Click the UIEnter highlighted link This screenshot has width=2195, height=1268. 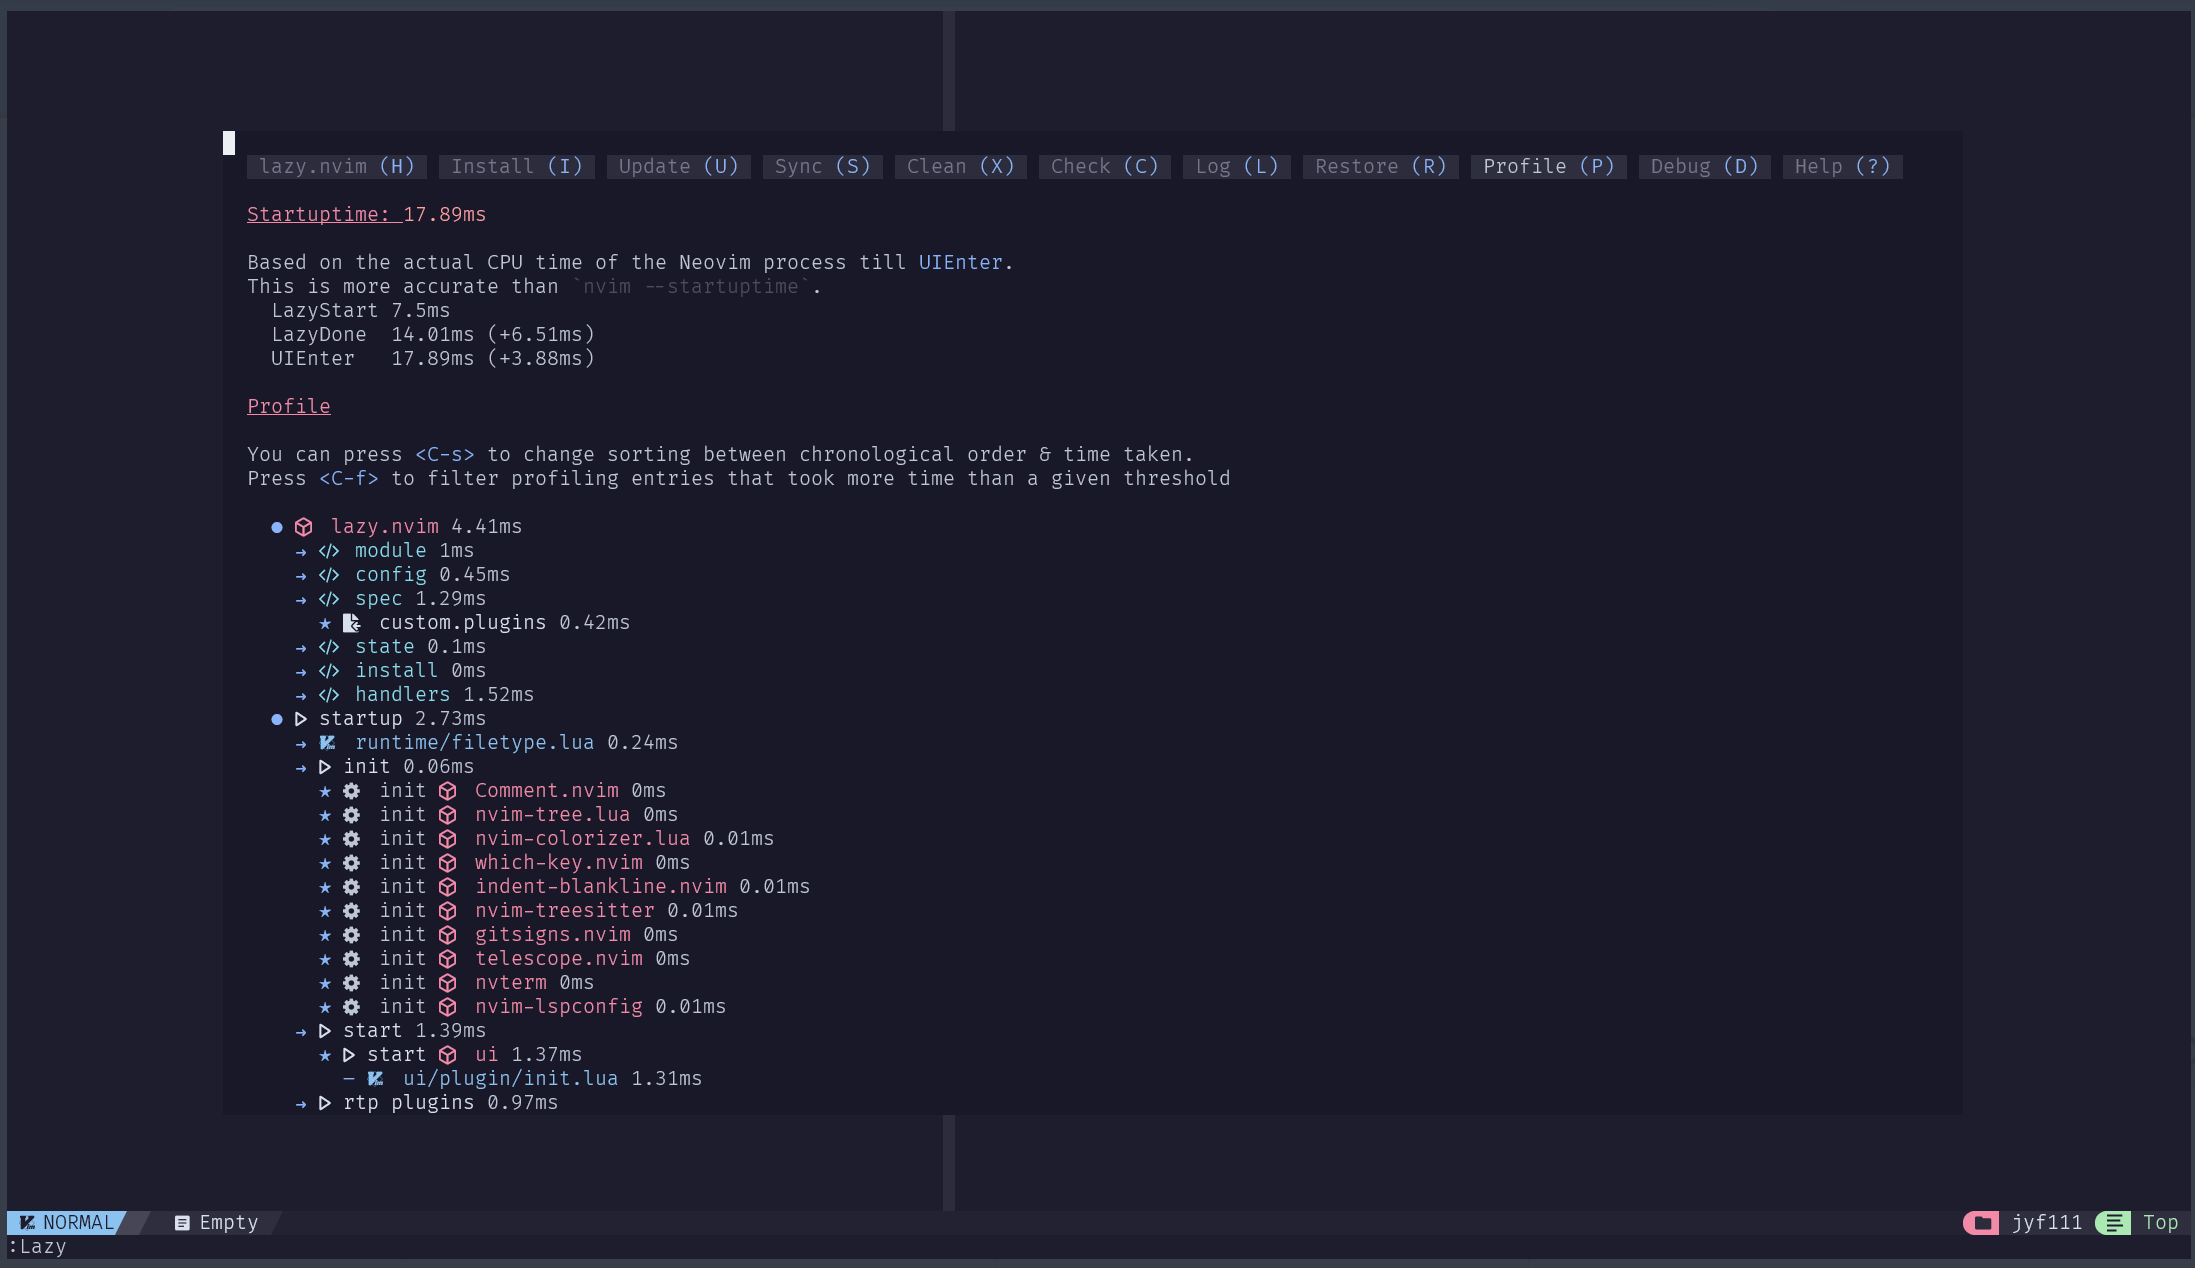click(x=960, y=263)
